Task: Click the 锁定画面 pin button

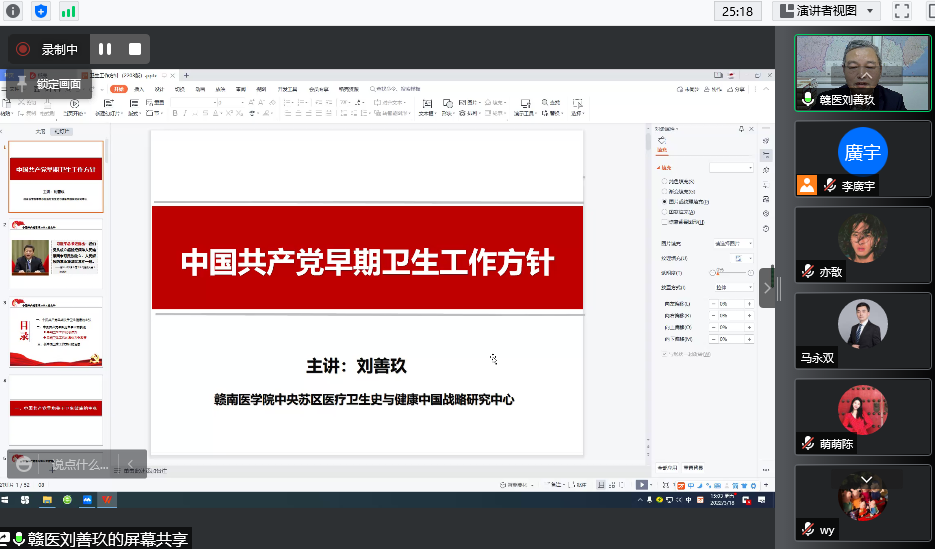Action: pyautogui.click(x=50, y=84)
